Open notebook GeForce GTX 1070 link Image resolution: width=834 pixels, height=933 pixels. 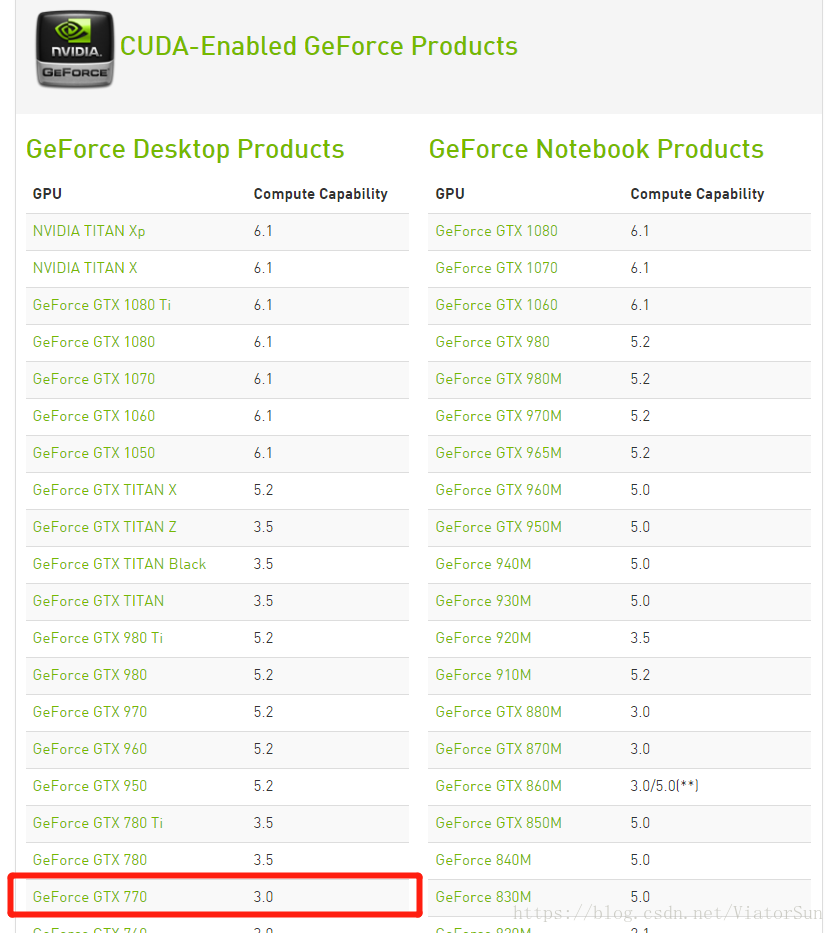pos(497,268)
